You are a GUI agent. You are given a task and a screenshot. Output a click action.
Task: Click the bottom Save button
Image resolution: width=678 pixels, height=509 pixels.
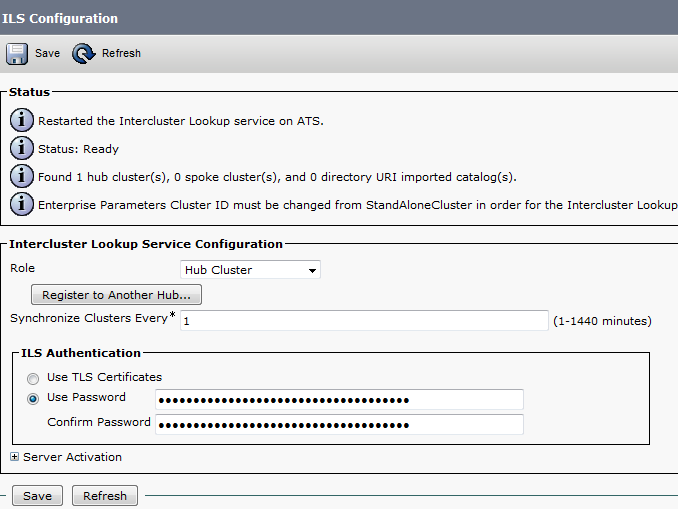37,496
